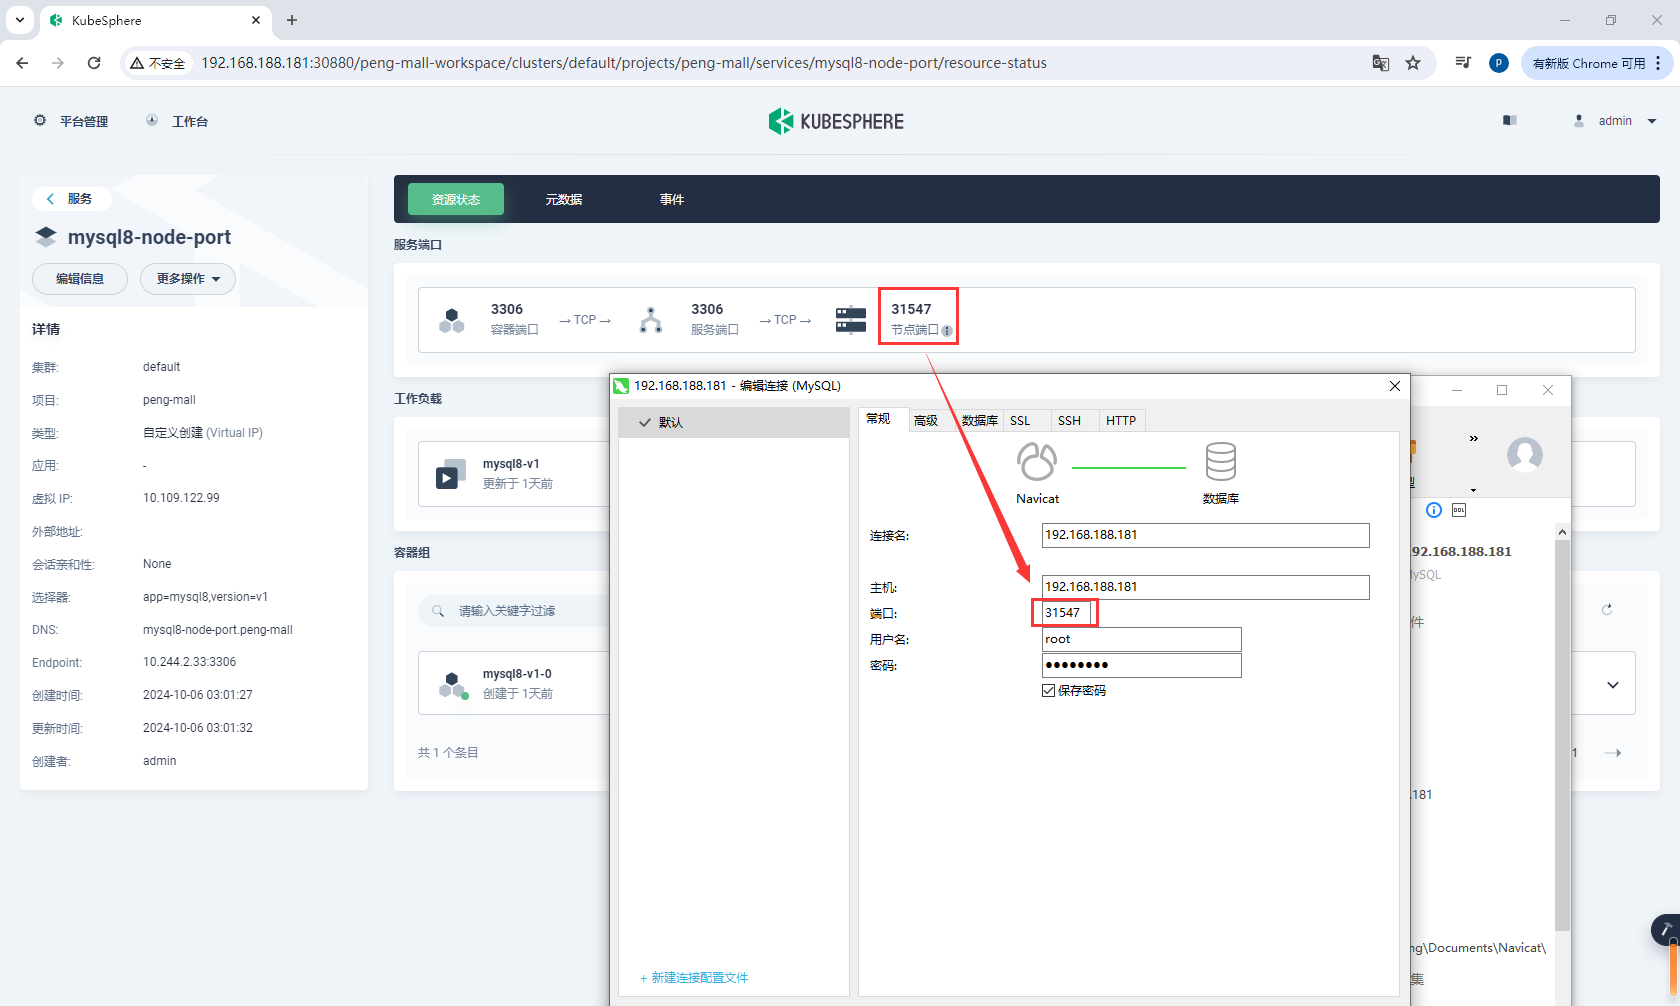Click the 主机 host field
1680x1006 pixels.
click(x=1205, y=587)
